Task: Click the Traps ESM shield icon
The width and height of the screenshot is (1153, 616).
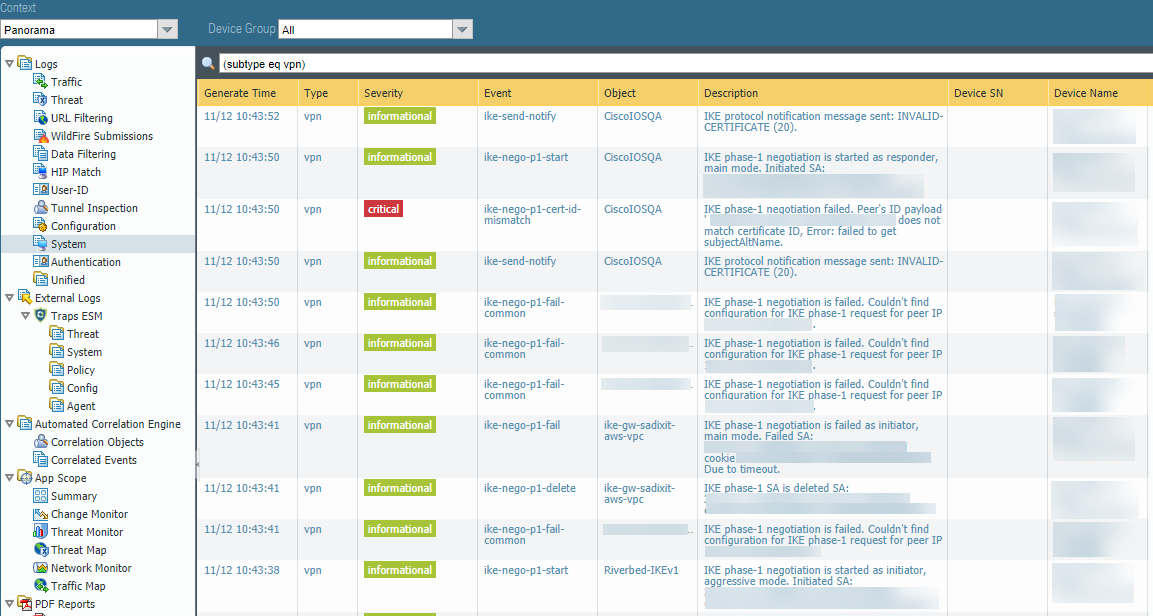Action: point(41,316)
